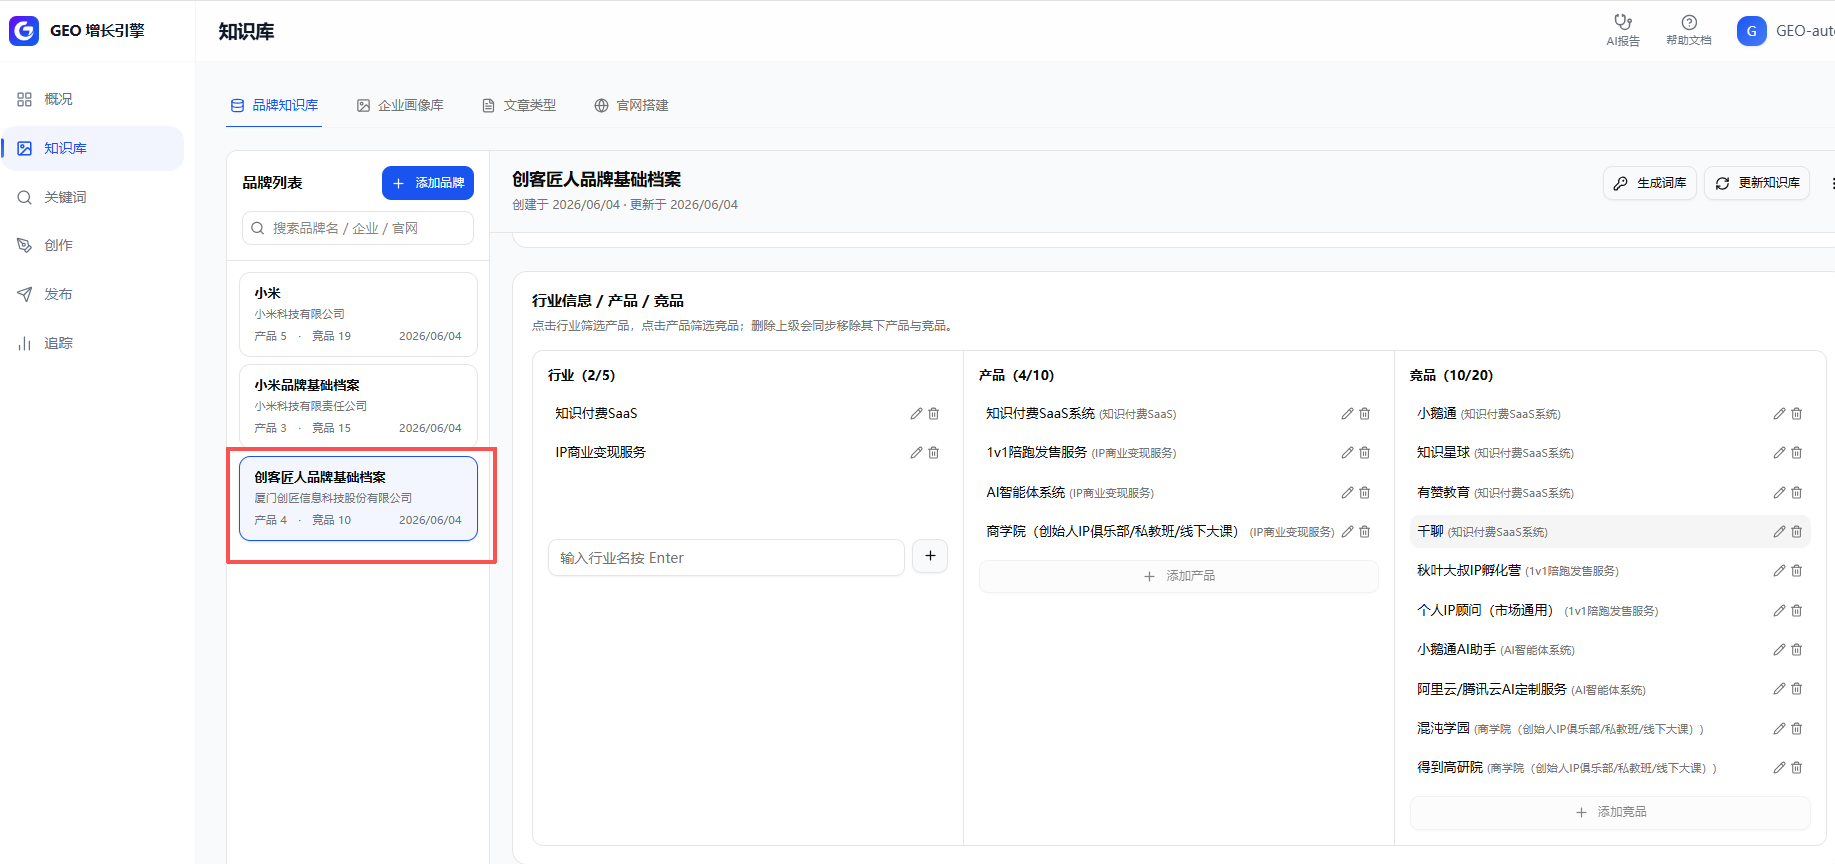Open 创作 in the sidebar
The height and width of the screenshot is (864, 1835).
click(x=93, y=245)
